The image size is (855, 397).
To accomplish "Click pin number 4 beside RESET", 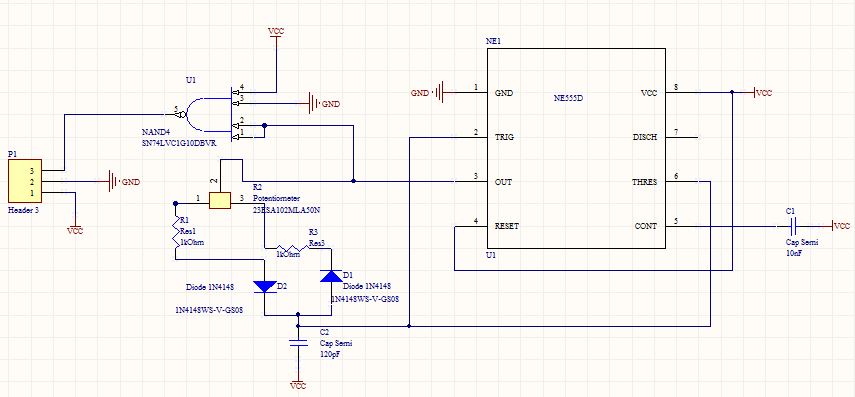I will click(476, 220).
